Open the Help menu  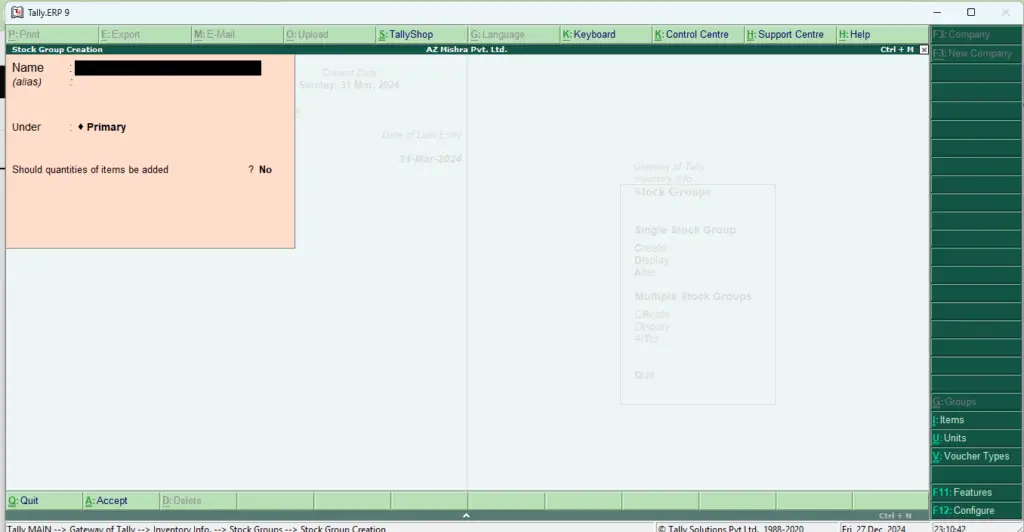click(x=882, y=35)
